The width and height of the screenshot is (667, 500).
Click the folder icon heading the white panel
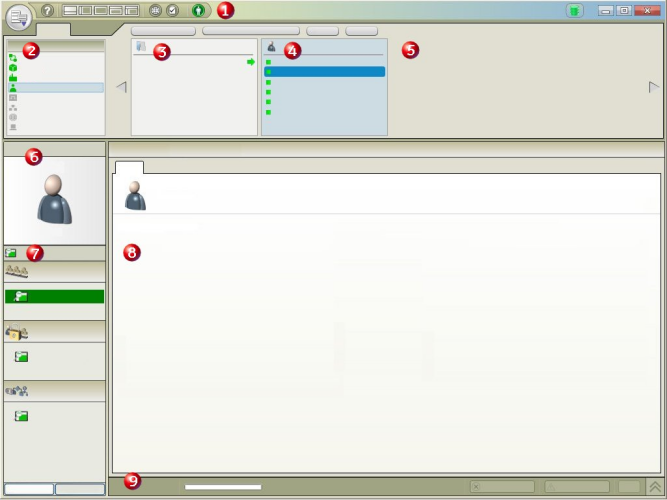point(141,46)
